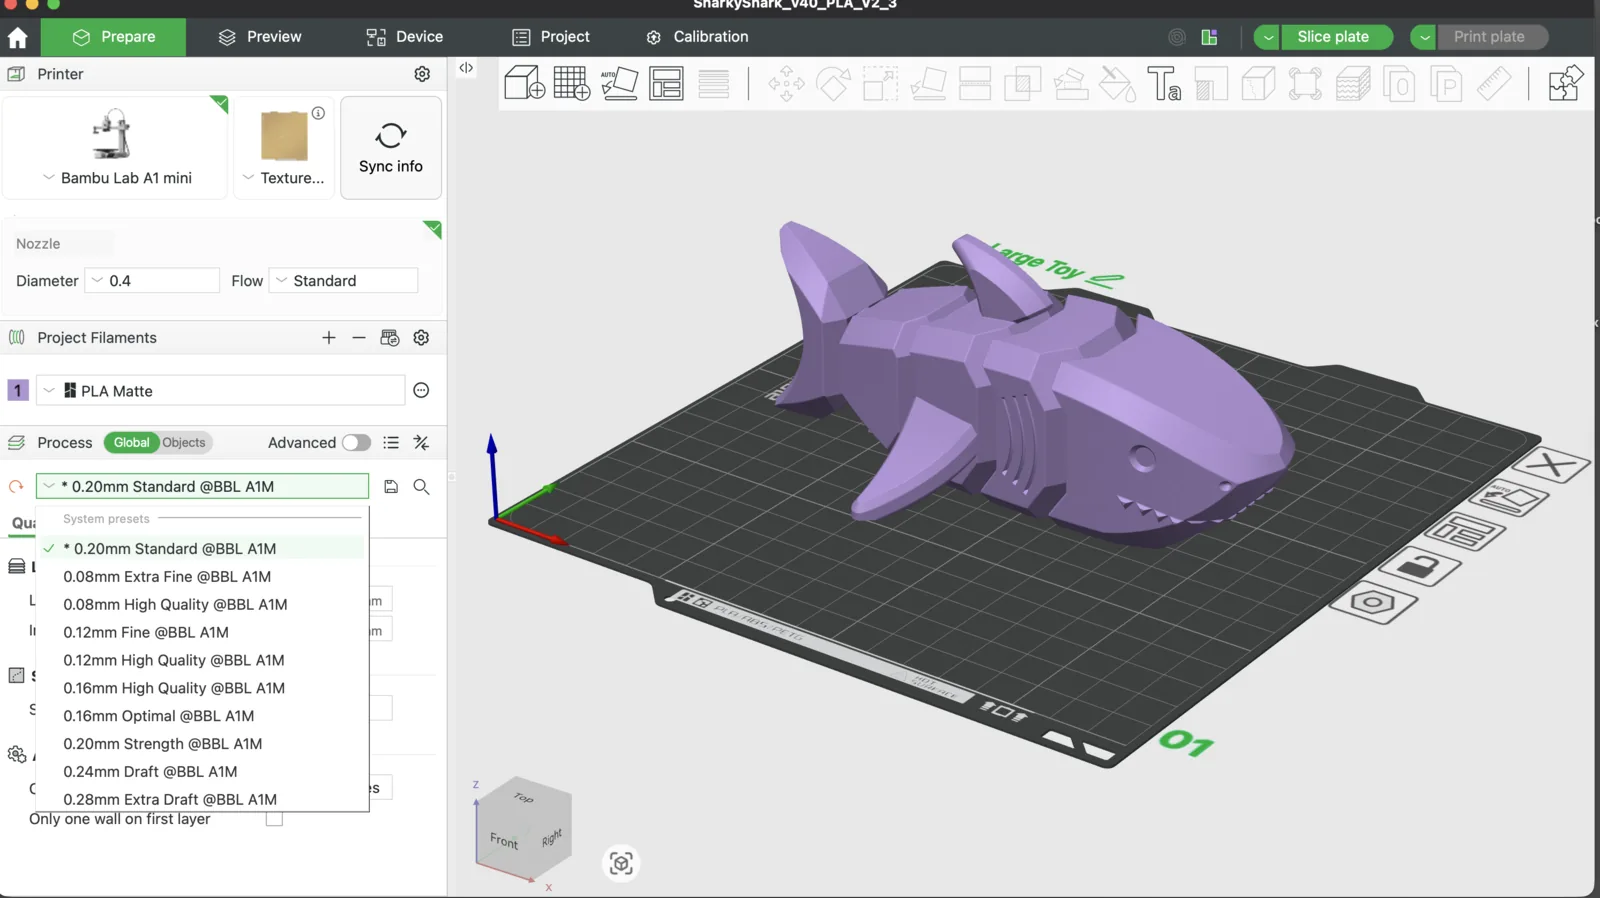Open the nozzle Diameter dropdown
This screenshot has width=1600, height=898.
(x=152, y=281)
